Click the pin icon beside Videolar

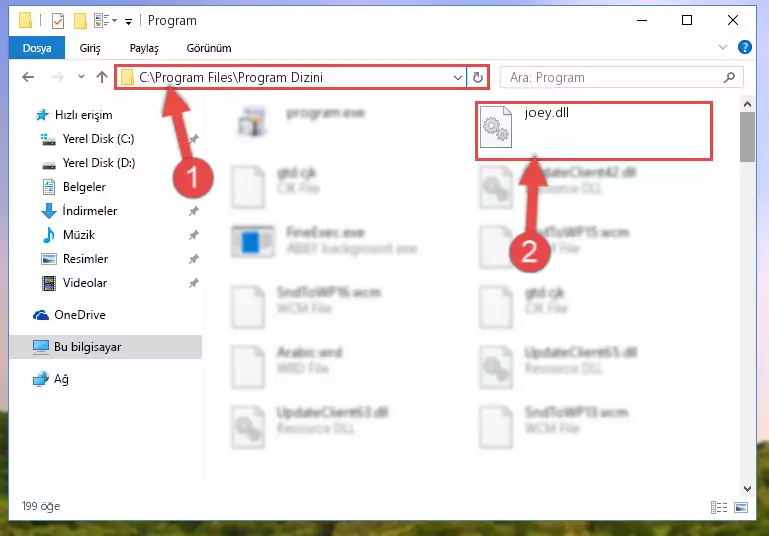click(x=194, y=283)
